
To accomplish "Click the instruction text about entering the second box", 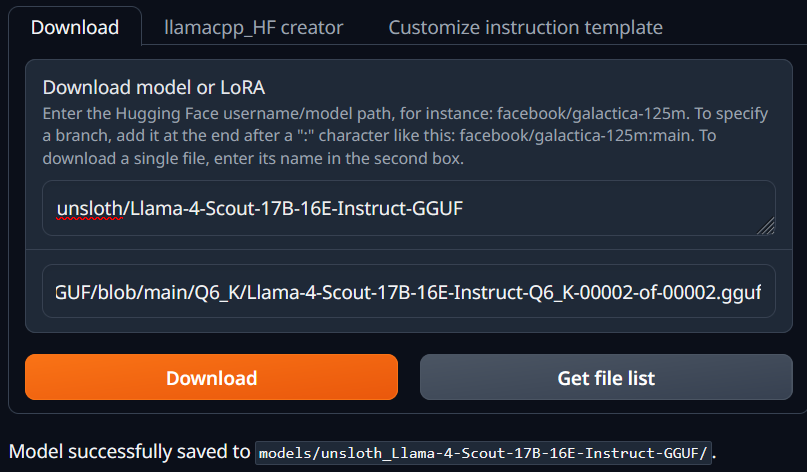I will 253,158.
